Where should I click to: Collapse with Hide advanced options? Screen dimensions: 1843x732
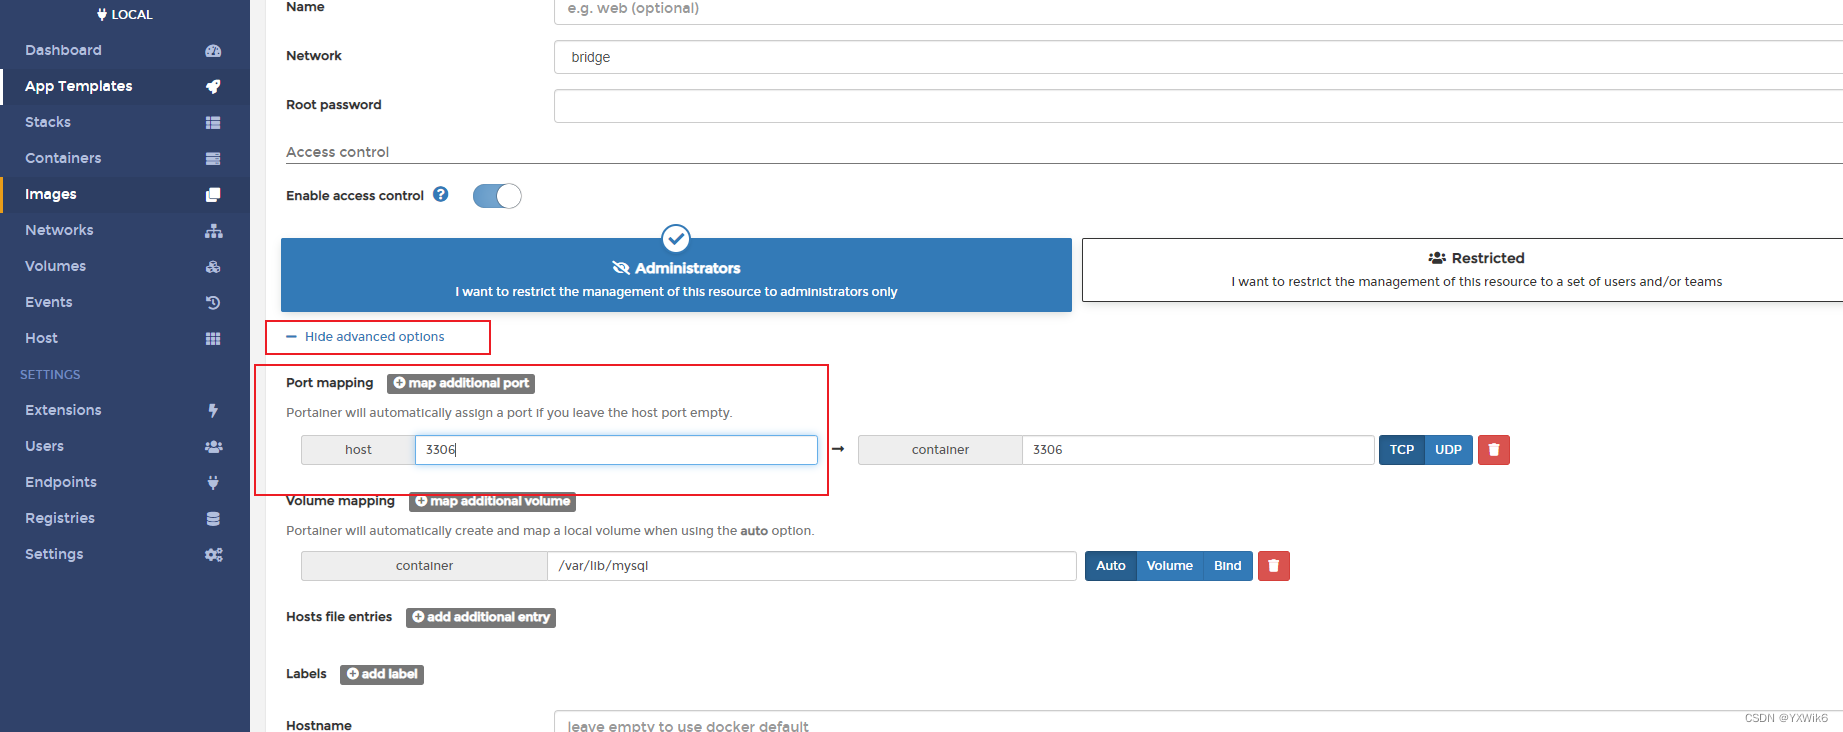[x=366, y=337]
